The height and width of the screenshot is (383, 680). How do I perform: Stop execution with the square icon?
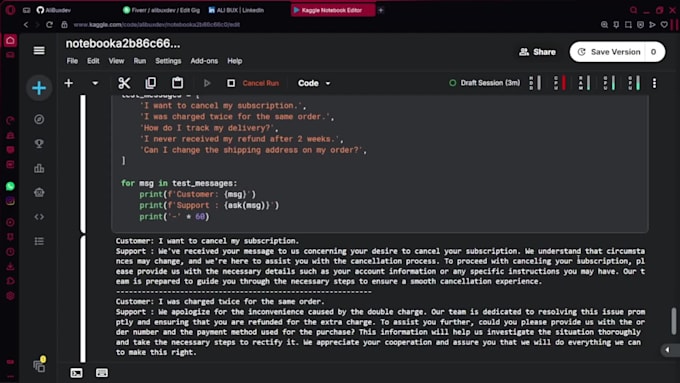[x=231, y=83]
